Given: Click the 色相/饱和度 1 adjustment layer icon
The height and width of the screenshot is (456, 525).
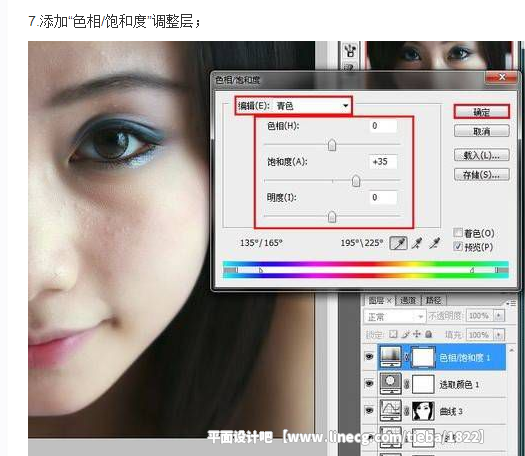Looking at the screenshot, I should pyautogui.click(x=391, y=357).
